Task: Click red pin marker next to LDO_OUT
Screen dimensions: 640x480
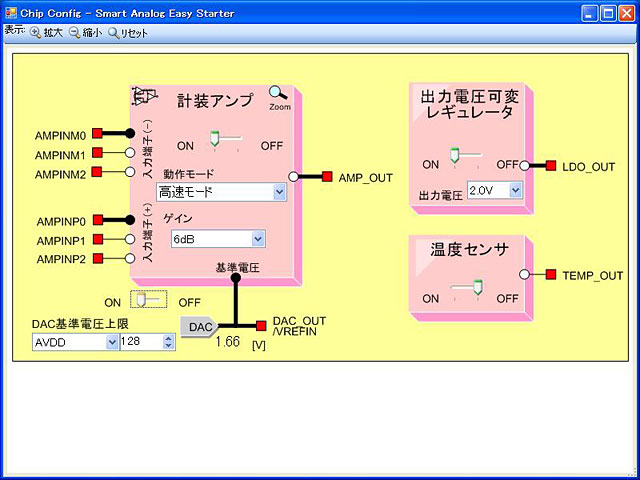Action: [x=550, y=166]
